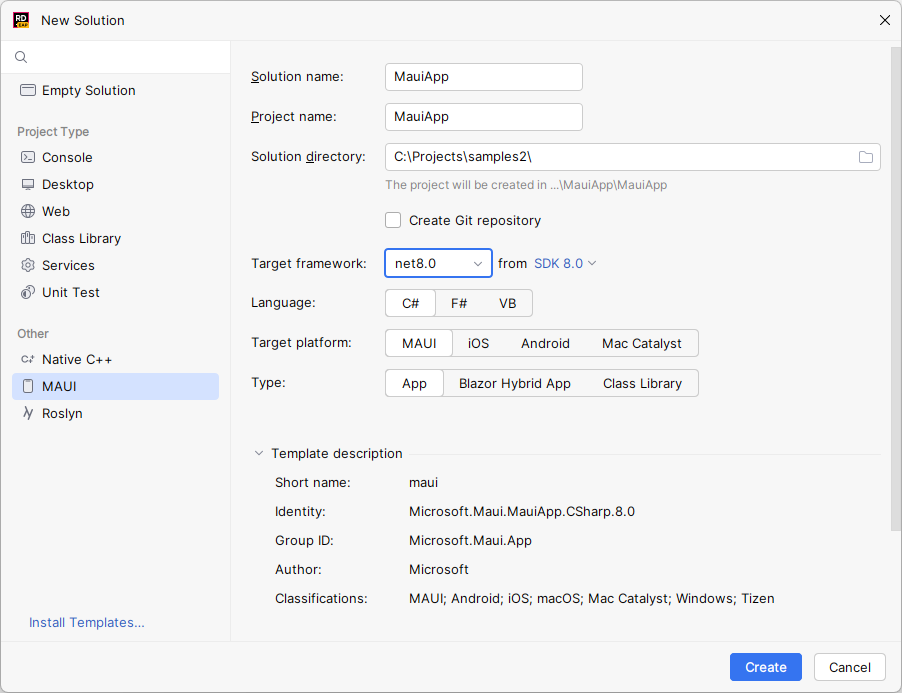Screen dimensions: 902x693
Task: Click the Roslyn template icon
Action: (x=30, y=413)
